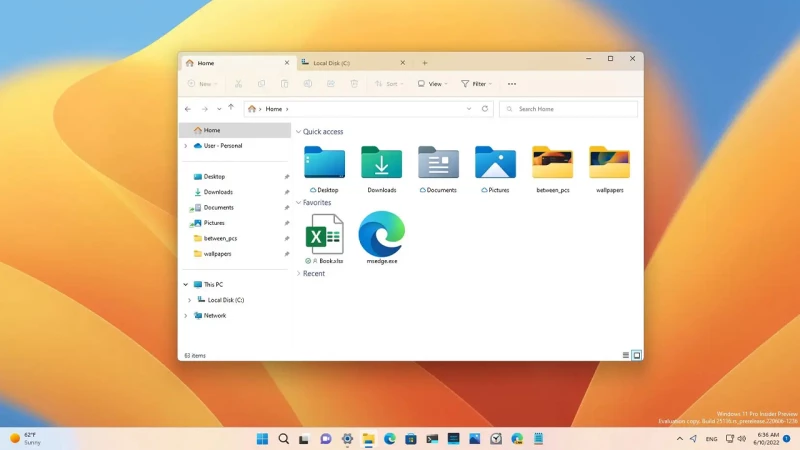The height and width of the screenshot is (450, 800).
Task: Select the Desktop folder in Quick access
Action: (324, 169)
